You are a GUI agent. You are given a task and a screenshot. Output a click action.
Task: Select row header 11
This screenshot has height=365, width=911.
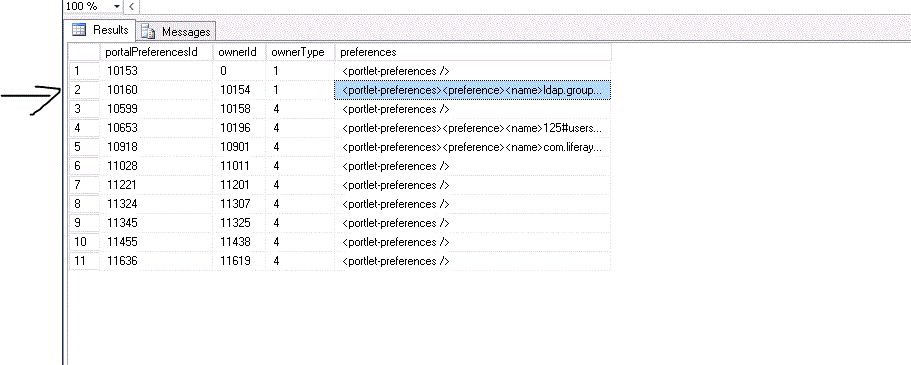coord(84,261)
